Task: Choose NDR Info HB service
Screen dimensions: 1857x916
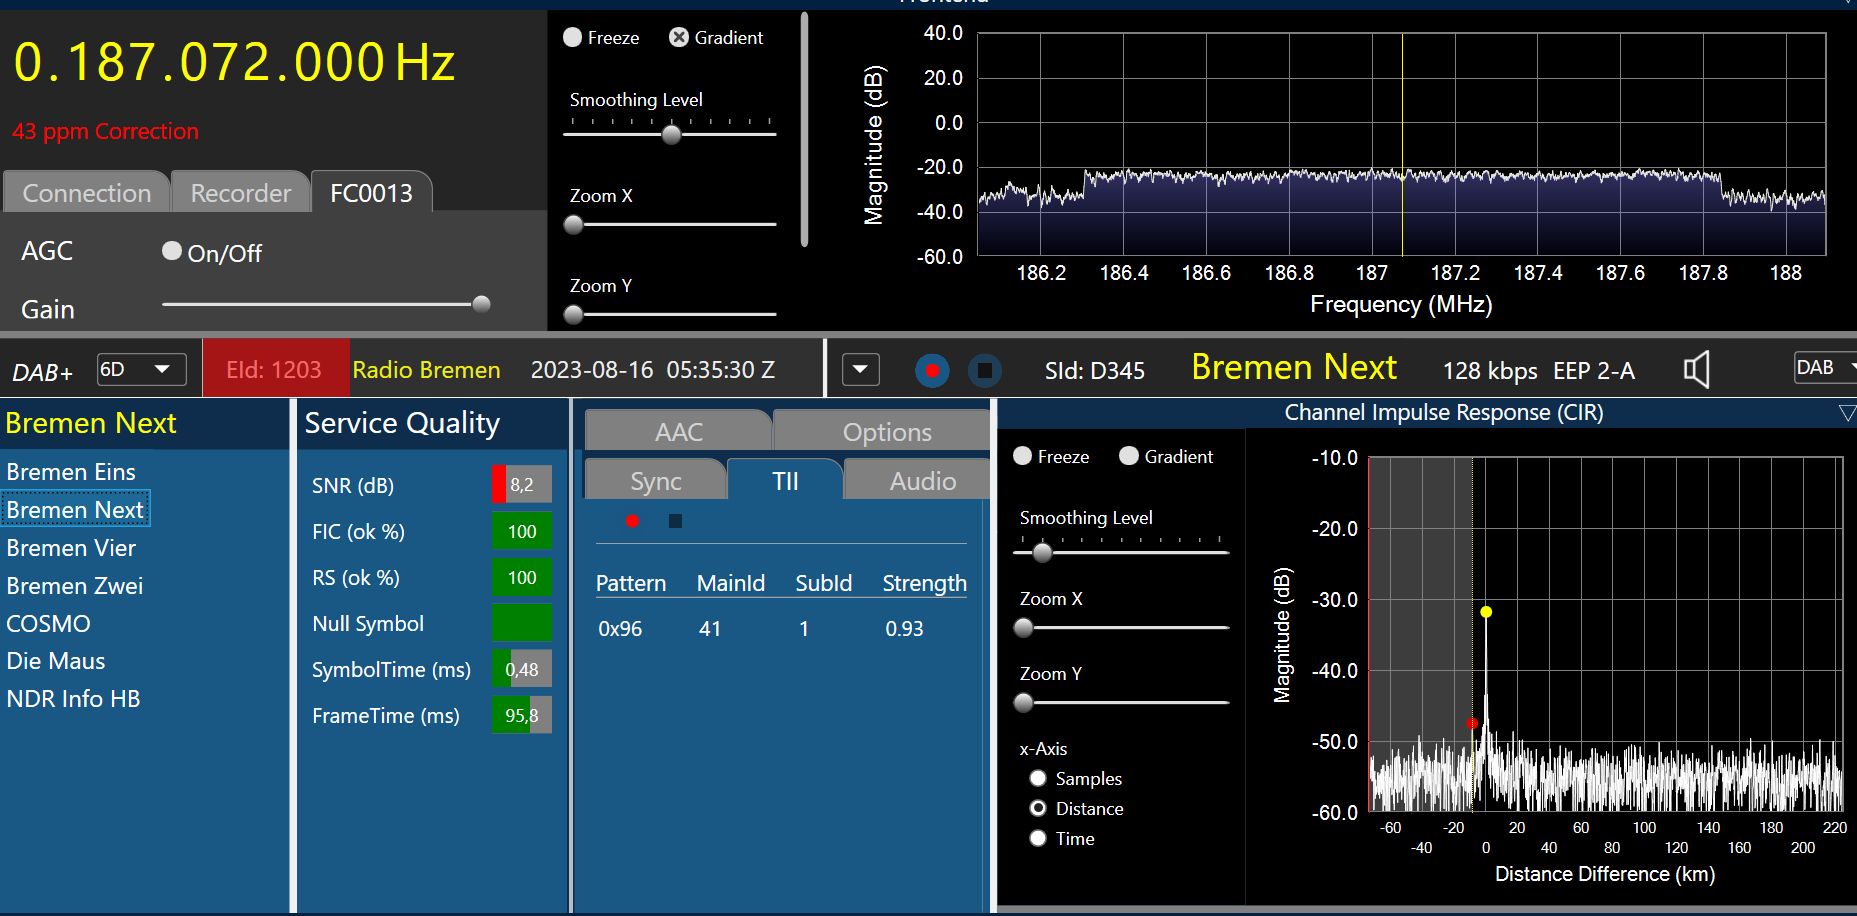Action: [73, 699]
